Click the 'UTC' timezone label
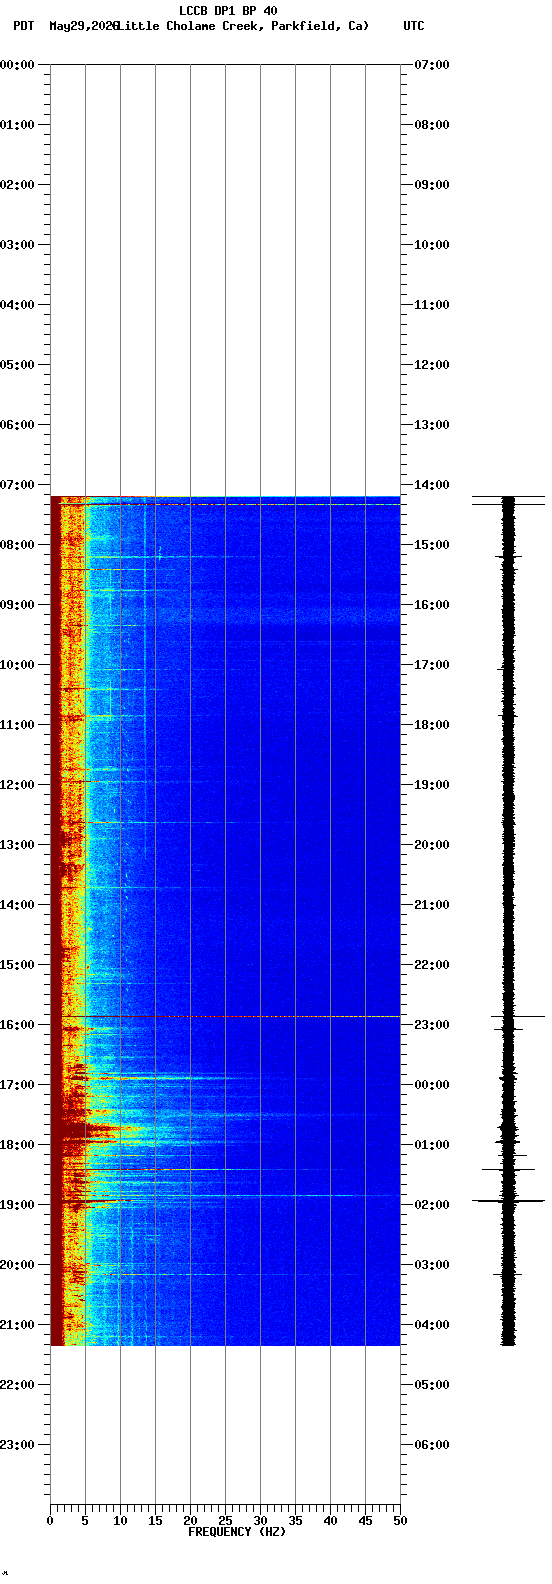Viewport: 552px width, 1584px height. [x=414, y=26]
